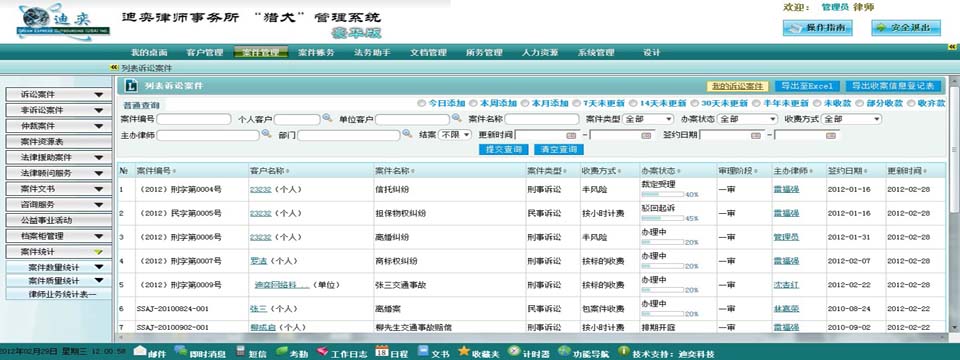
Task: Select 今日添加 radio filter
Action: (421, 103)
